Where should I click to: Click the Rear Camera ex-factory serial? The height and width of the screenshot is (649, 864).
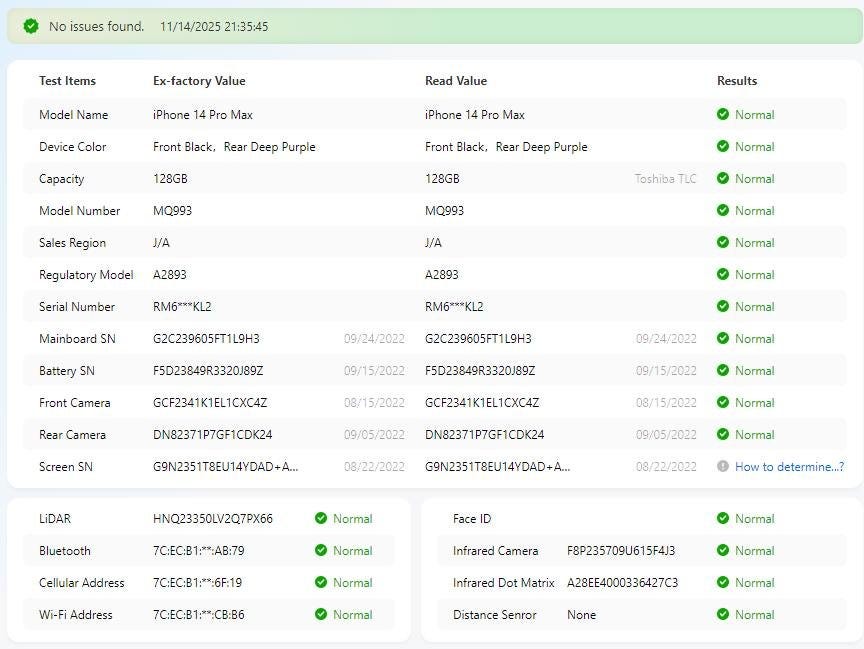point(212,435)
